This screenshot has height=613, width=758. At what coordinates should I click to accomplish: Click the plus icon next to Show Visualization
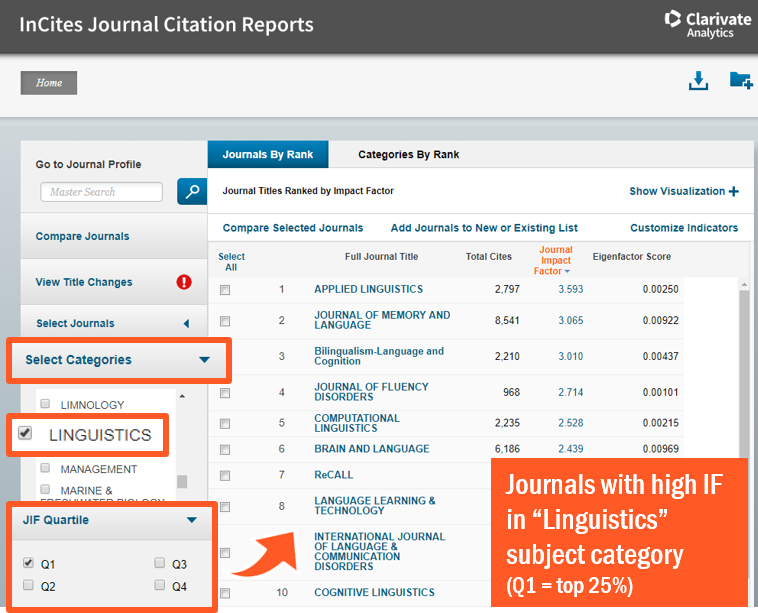pos(734,191)
